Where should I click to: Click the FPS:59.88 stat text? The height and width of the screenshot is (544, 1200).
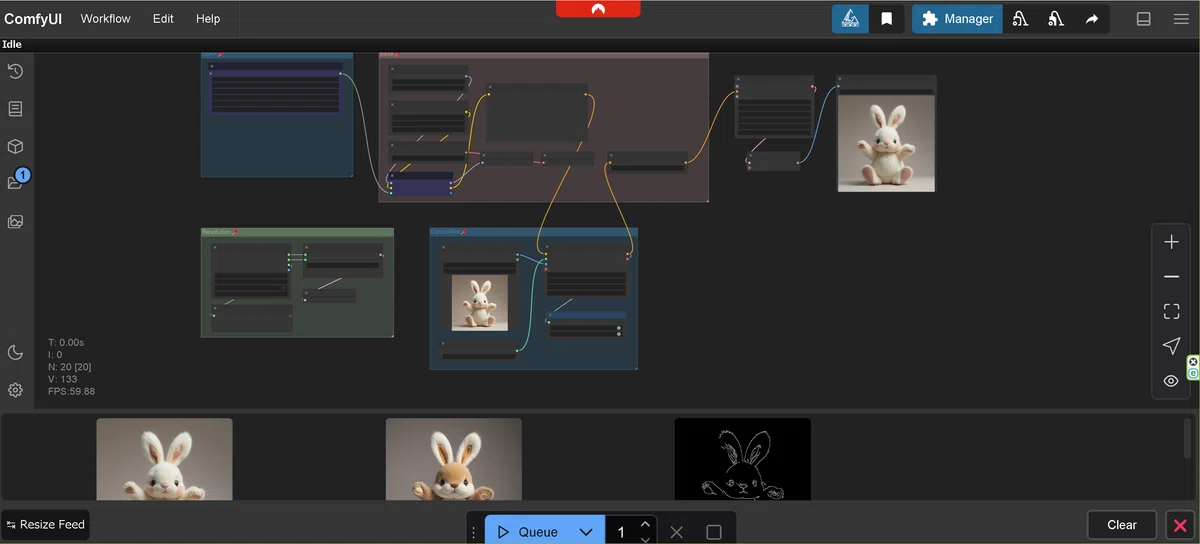[72, 391]
